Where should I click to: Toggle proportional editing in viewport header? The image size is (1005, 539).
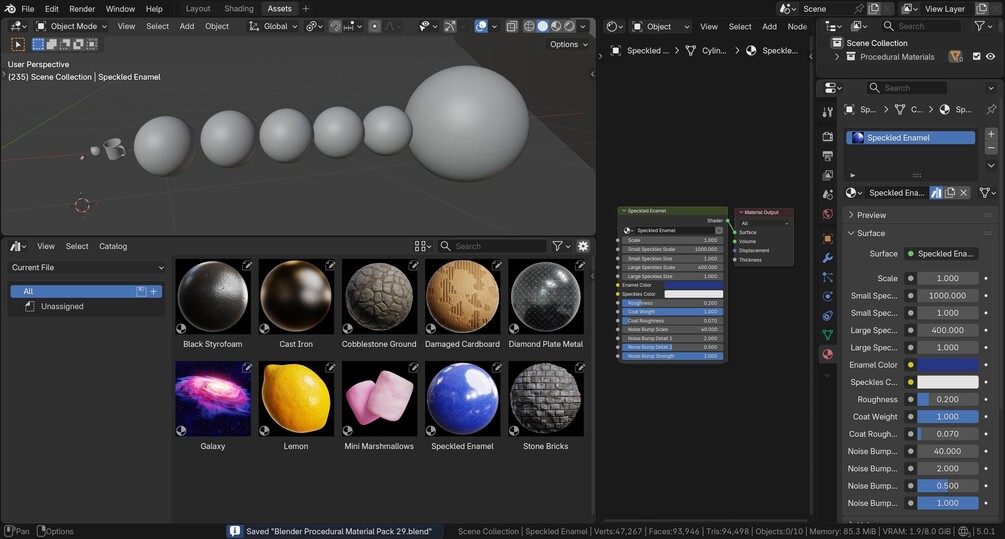[x=375, y=26]
